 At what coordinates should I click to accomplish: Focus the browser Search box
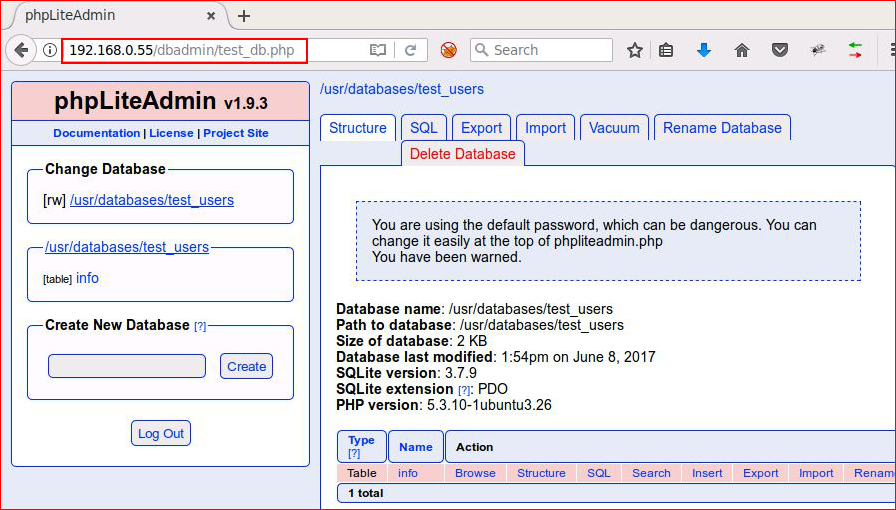pos(541,50)
